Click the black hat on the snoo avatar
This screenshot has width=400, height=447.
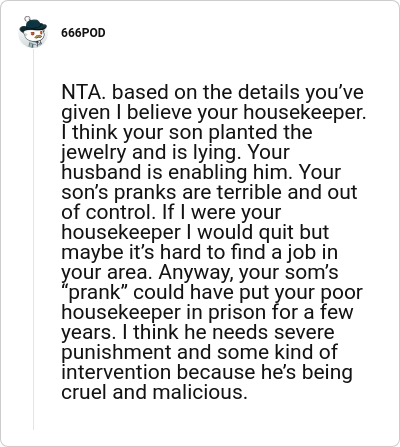33,25
